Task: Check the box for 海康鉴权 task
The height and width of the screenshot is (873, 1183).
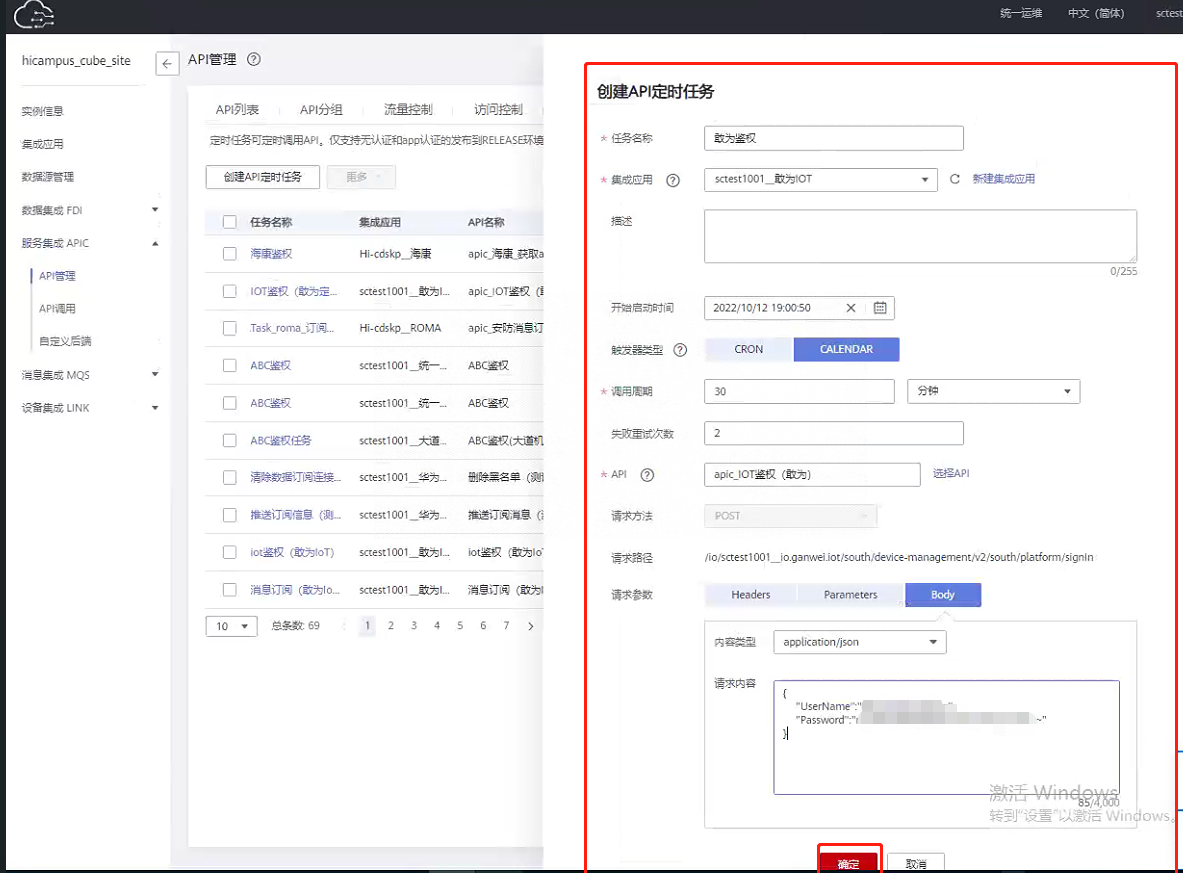Action: click(230, 254)
